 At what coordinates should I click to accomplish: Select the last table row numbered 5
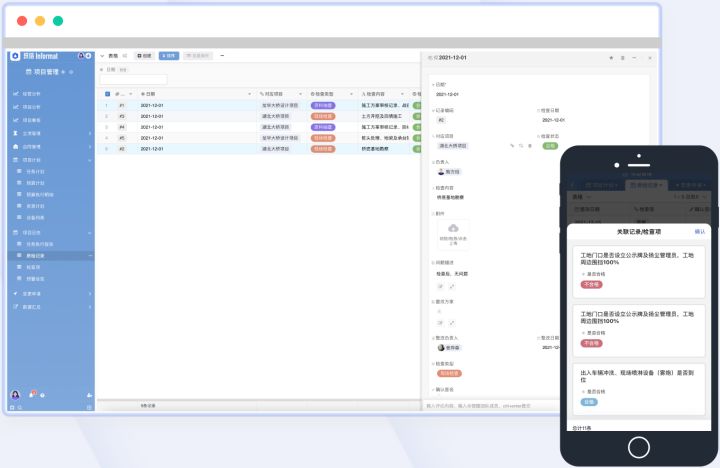pos(160,148)
